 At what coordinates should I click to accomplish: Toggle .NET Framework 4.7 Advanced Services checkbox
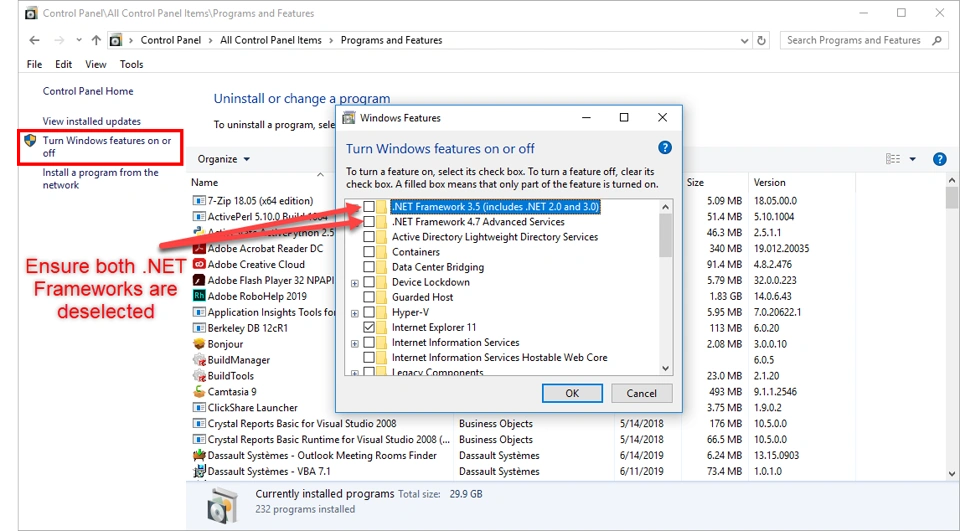[x=369, y=222]
